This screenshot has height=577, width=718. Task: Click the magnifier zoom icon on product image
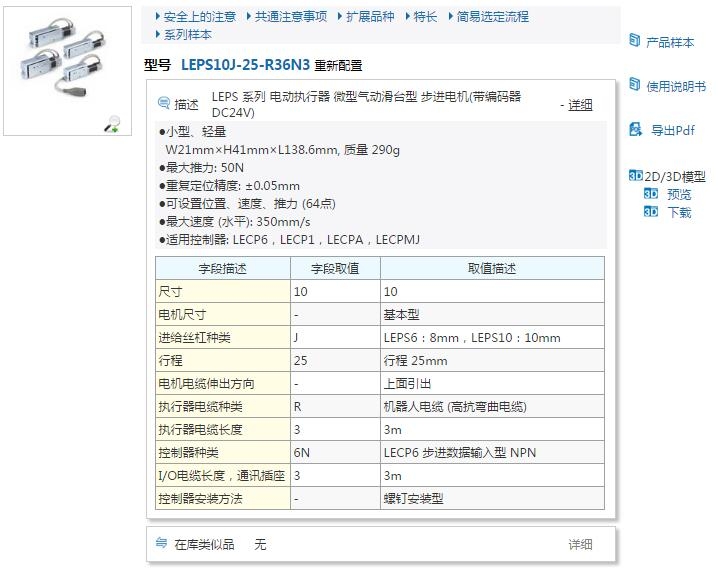tap(113, 123)
